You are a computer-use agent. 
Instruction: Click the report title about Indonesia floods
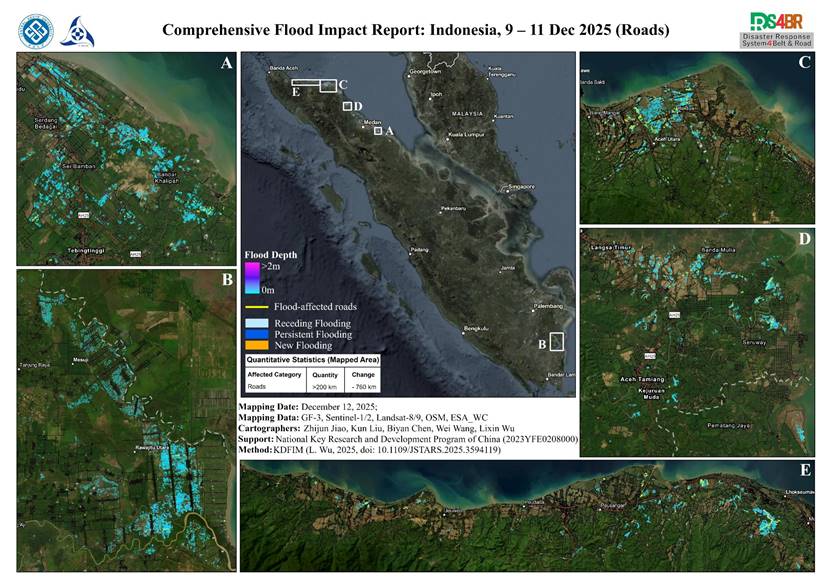pyautogui.click(x=416, y=30)
